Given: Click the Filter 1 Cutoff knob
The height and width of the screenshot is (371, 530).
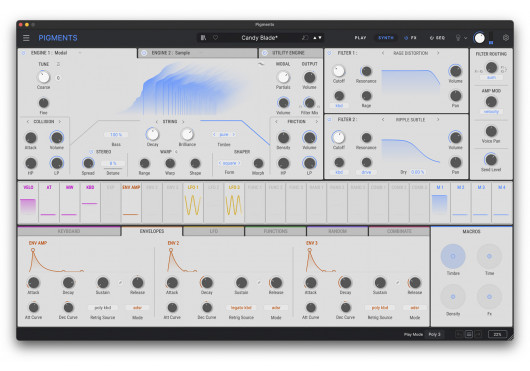Looking at the screenshot, I should (x=339, y=71).
